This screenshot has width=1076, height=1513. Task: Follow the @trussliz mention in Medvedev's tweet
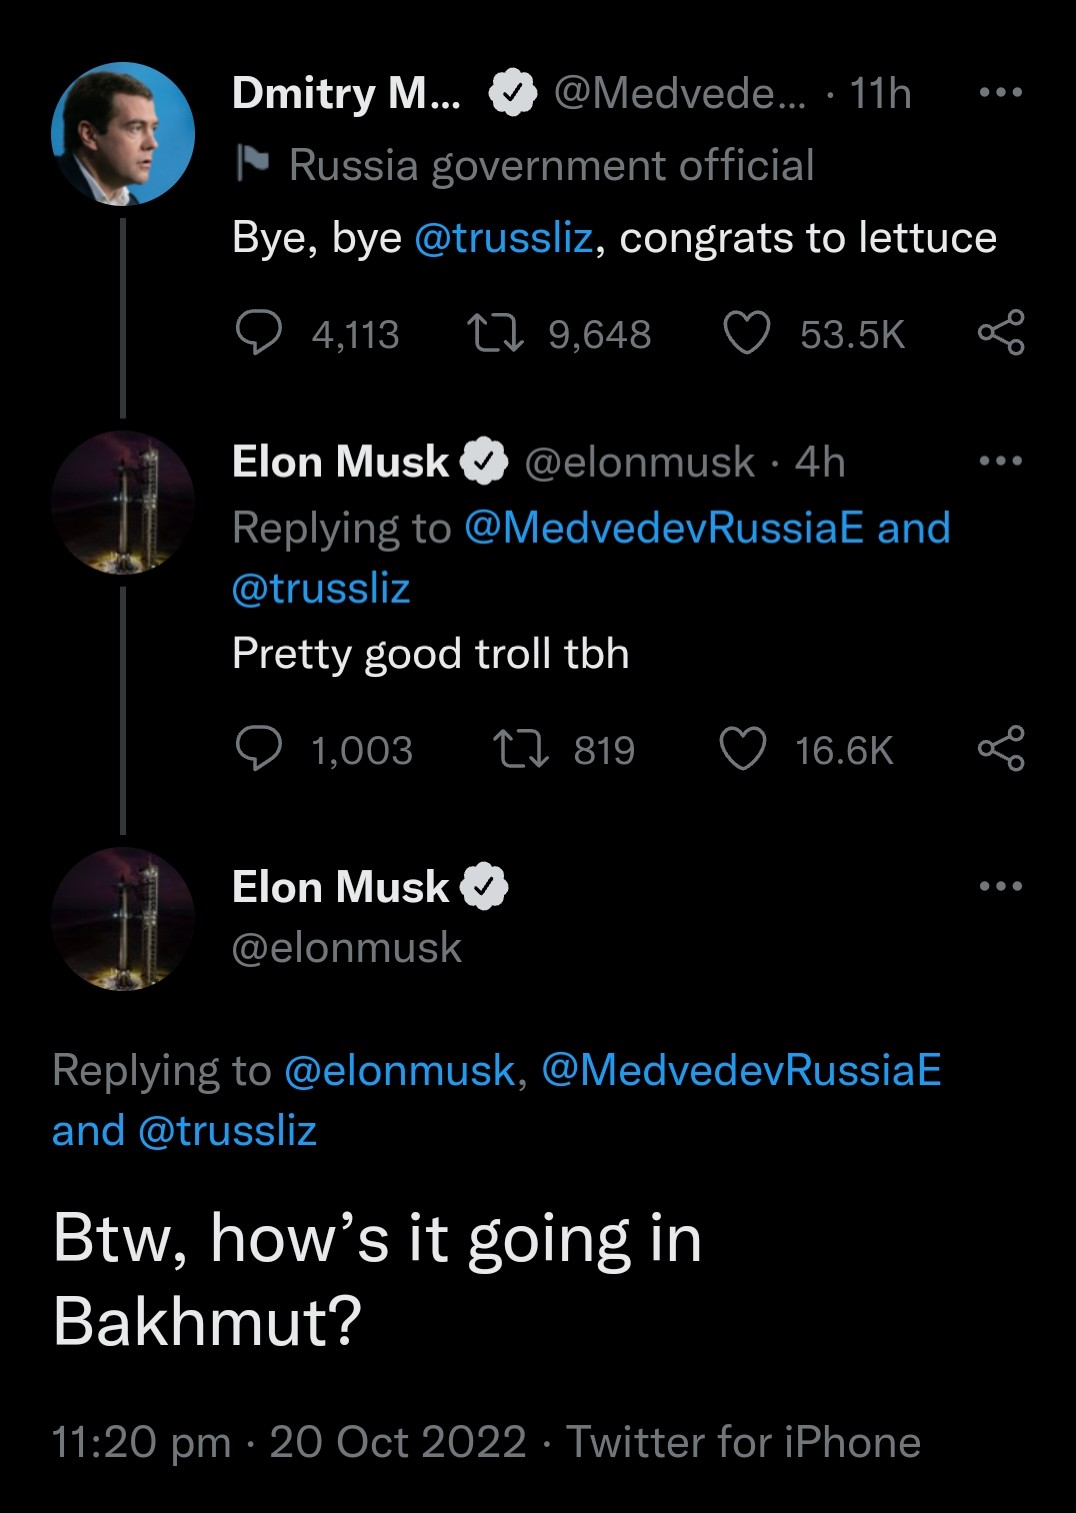click(503, 238)
